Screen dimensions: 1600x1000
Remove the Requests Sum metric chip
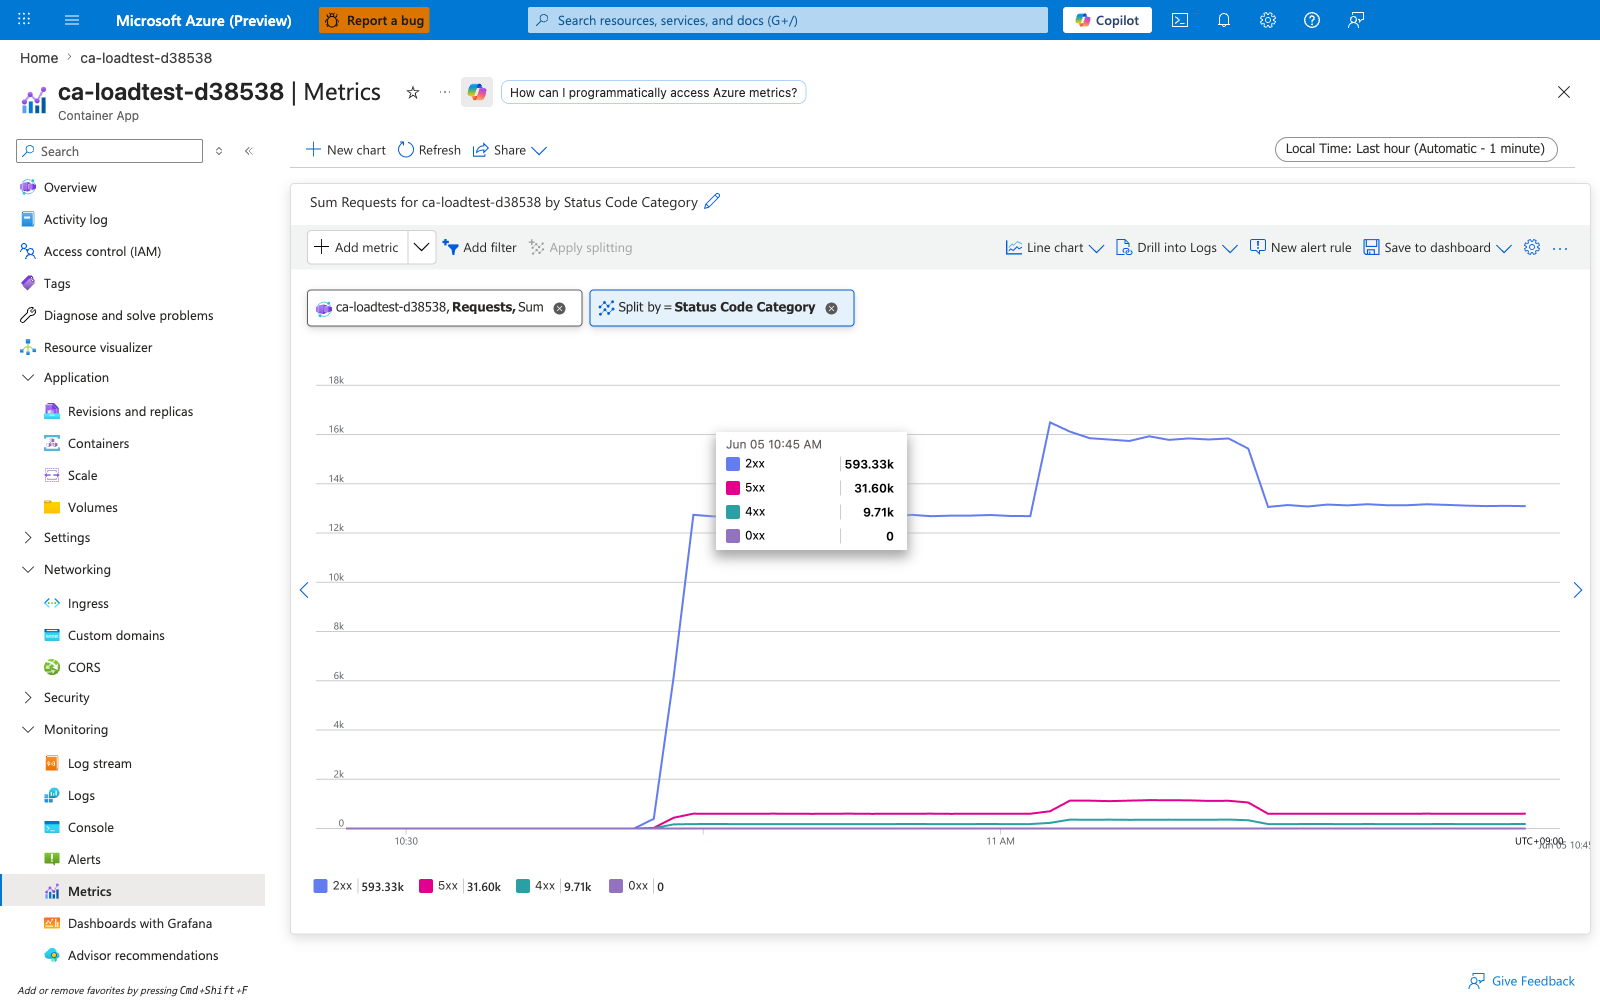[x=560, y=308]
